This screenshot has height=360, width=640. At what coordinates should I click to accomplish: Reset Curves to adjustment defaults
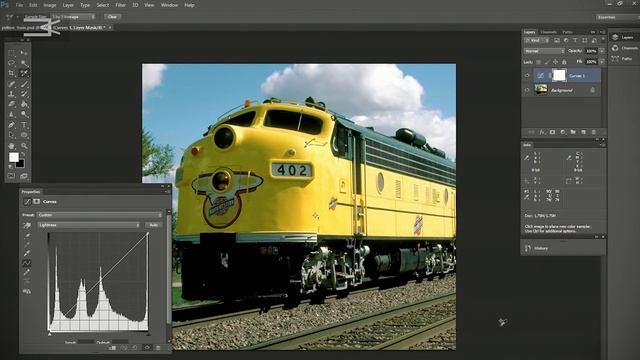click(135, 348)
